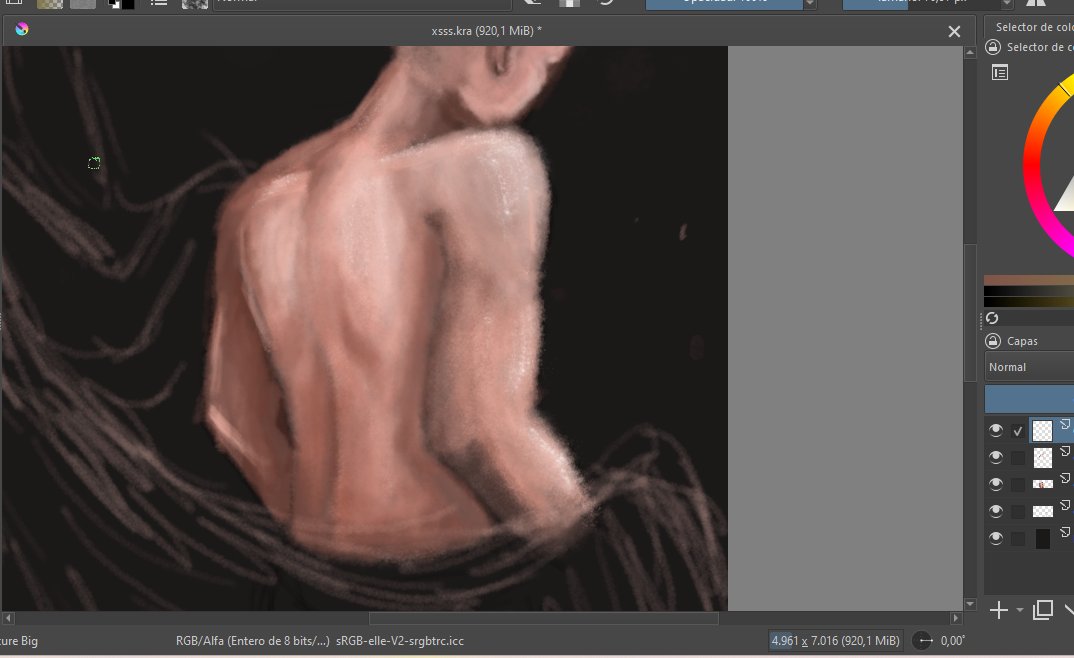Viewport: 1074px width, 658px height.
Task: Click the detached list icon near Selector de colores
Action: (999, 72)
